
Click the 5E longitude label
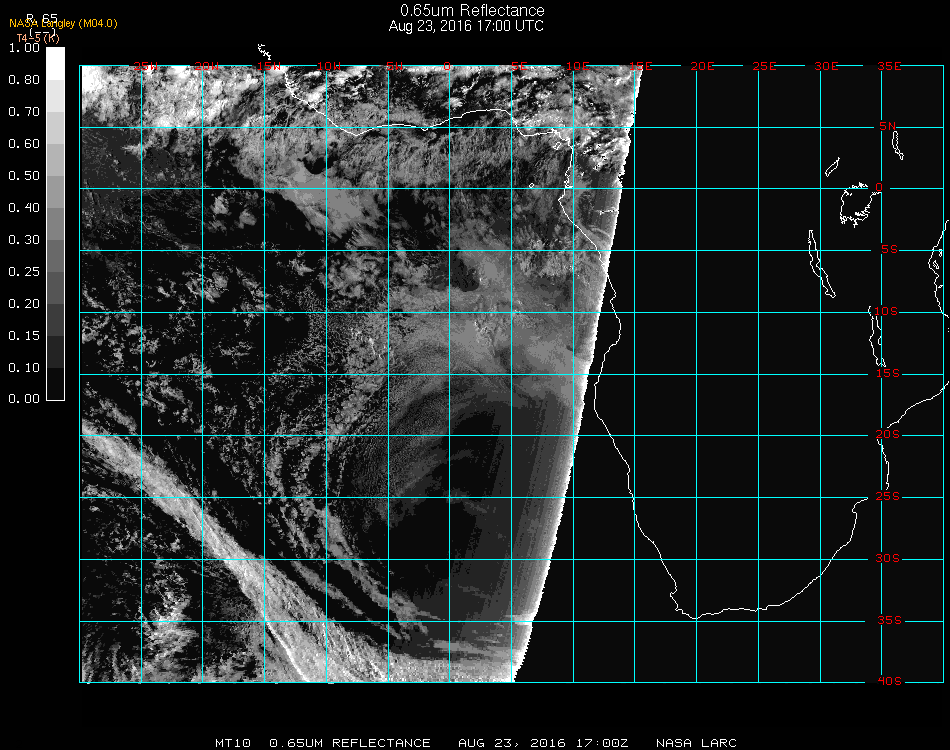519,67
